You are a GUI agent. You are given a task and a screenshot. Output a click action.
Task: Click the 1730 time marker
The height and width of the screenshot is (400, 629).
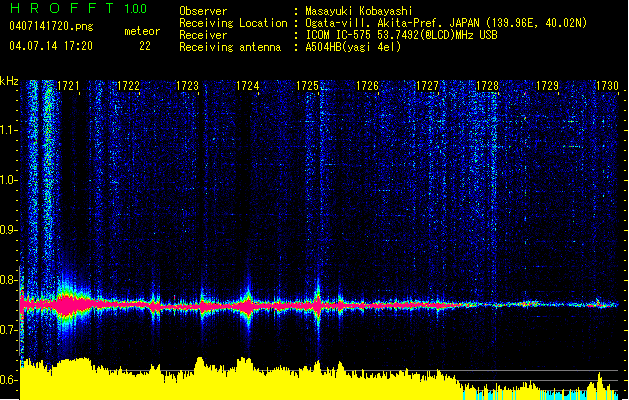coord(607,86)
